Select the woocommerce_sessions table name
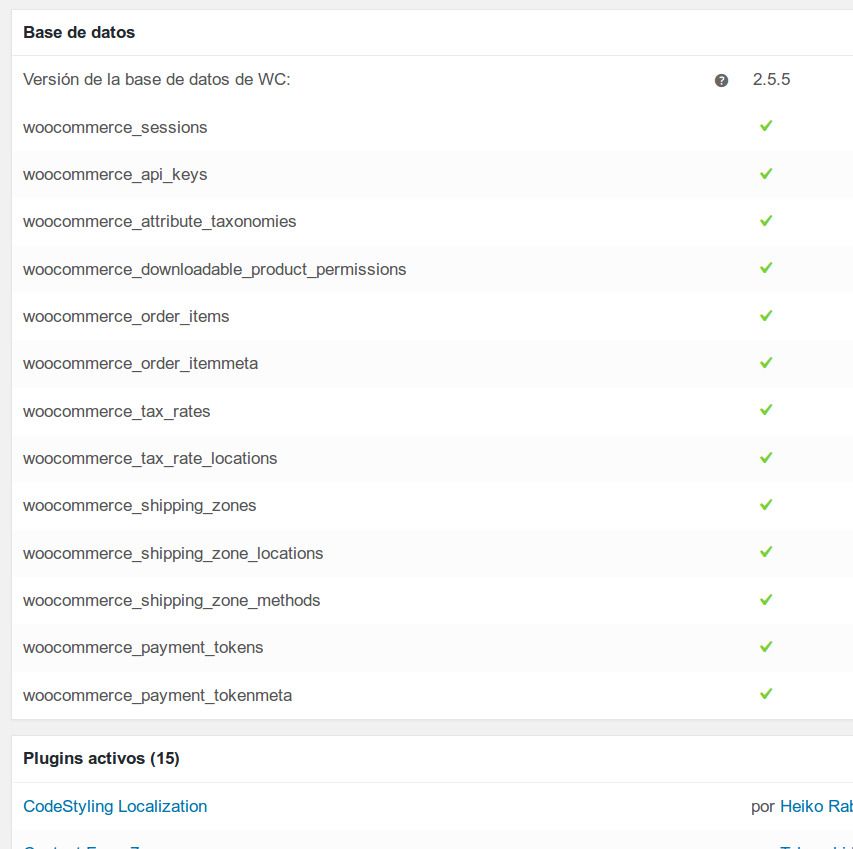 [115, 127]
